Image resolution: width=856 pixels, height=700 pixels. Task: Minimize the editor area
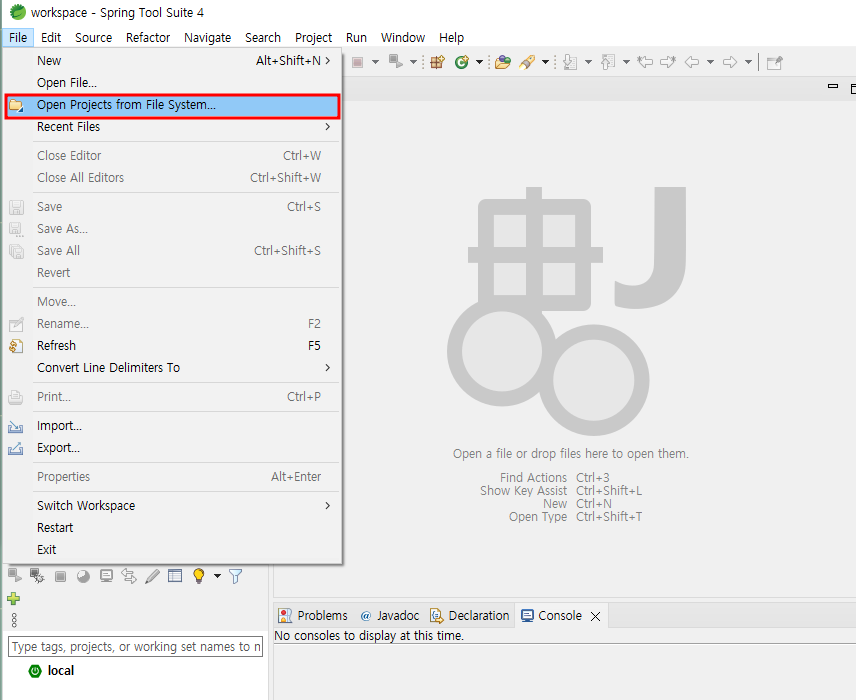pos(833,86)
